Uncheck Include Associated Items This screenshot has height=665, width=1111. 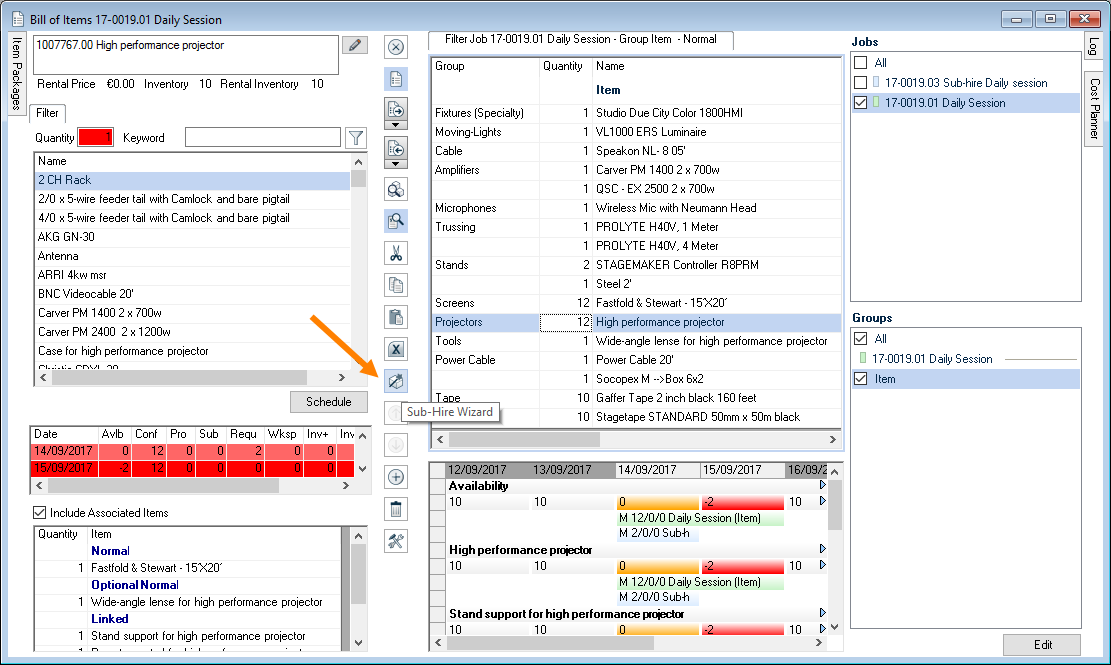point(40,513)
